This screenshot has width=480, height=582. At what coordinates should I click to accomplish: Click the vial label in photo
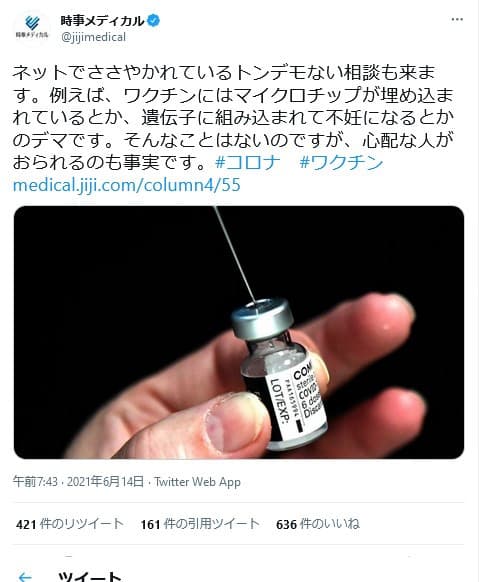coord(295,399)
